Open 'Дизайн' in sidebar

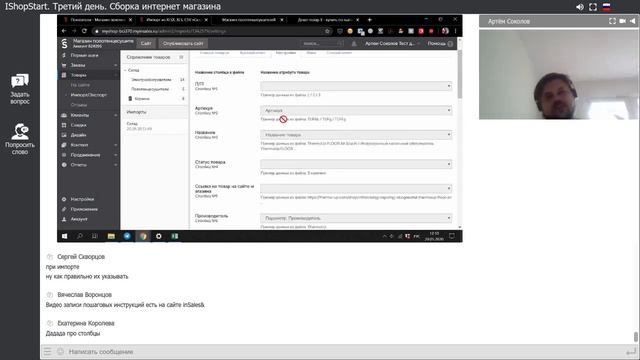(78, 135)
